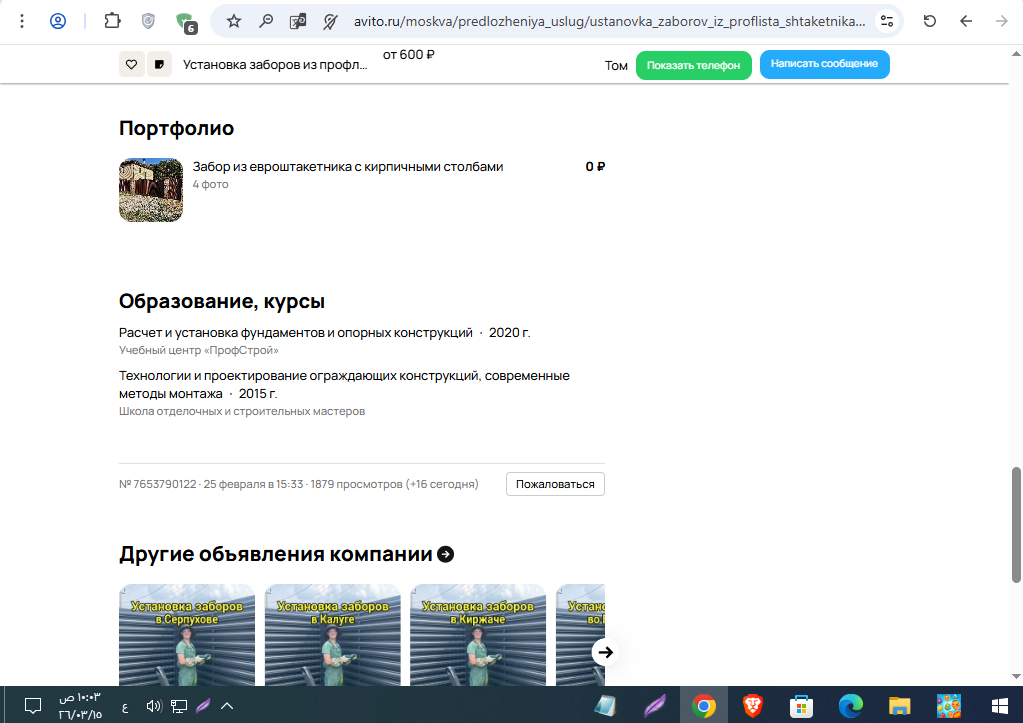Viewport: 1023px width, 723px height.
Task: Click scrollbar down arrow
Action: (x=1016, y=677)
